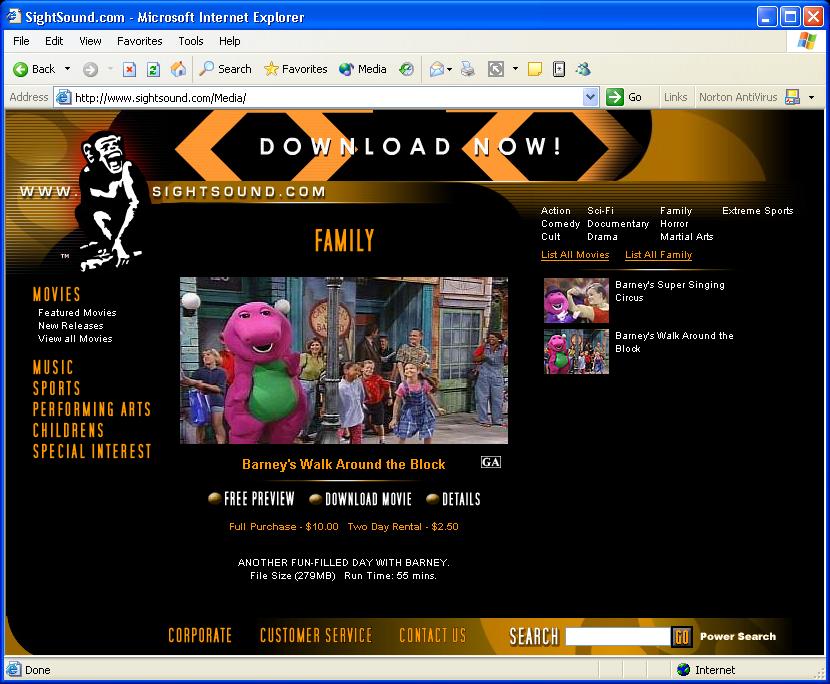
Task: Click the Internet zone globe in the status bar
Action: point(683,670)
